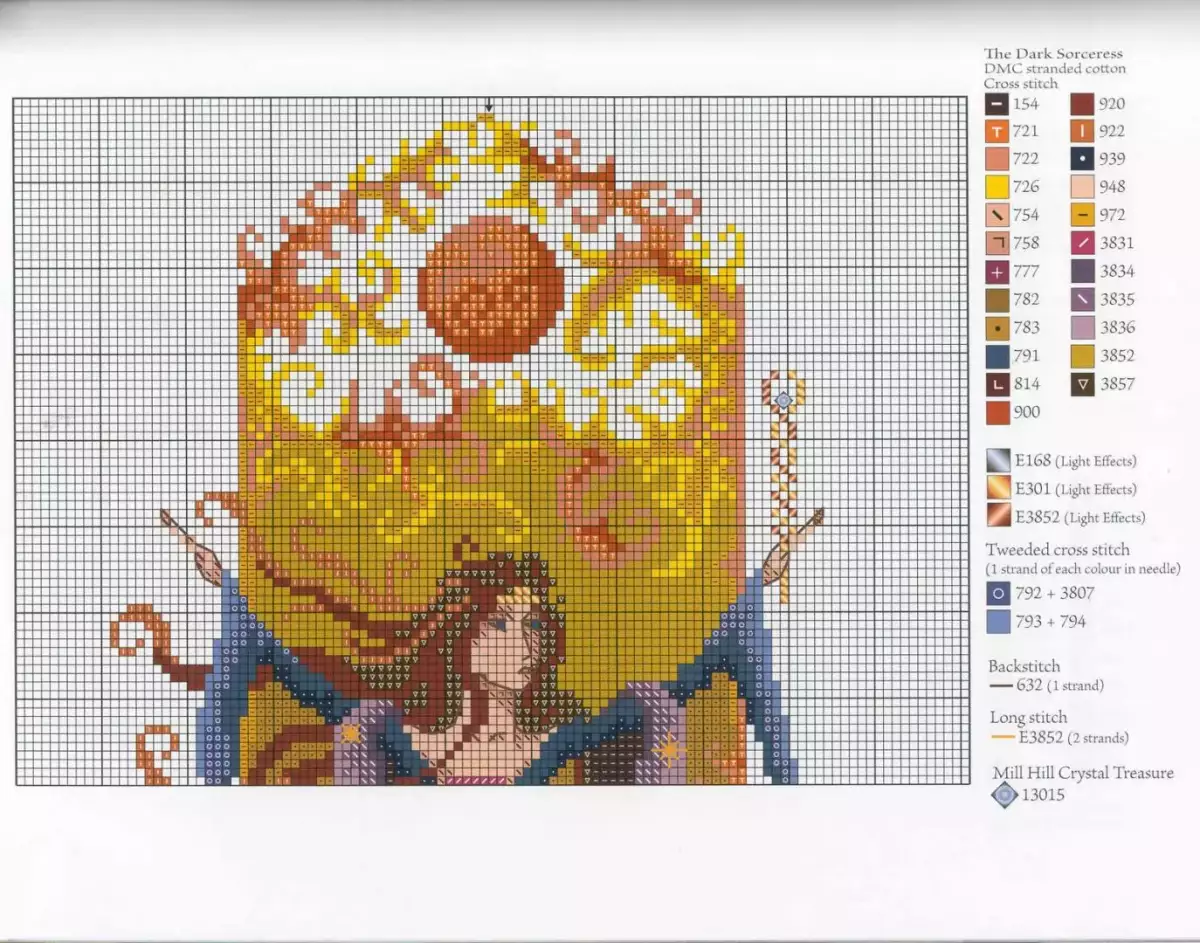
Task: Click the 154 black color swatch
Action: (x=997, y=103)
